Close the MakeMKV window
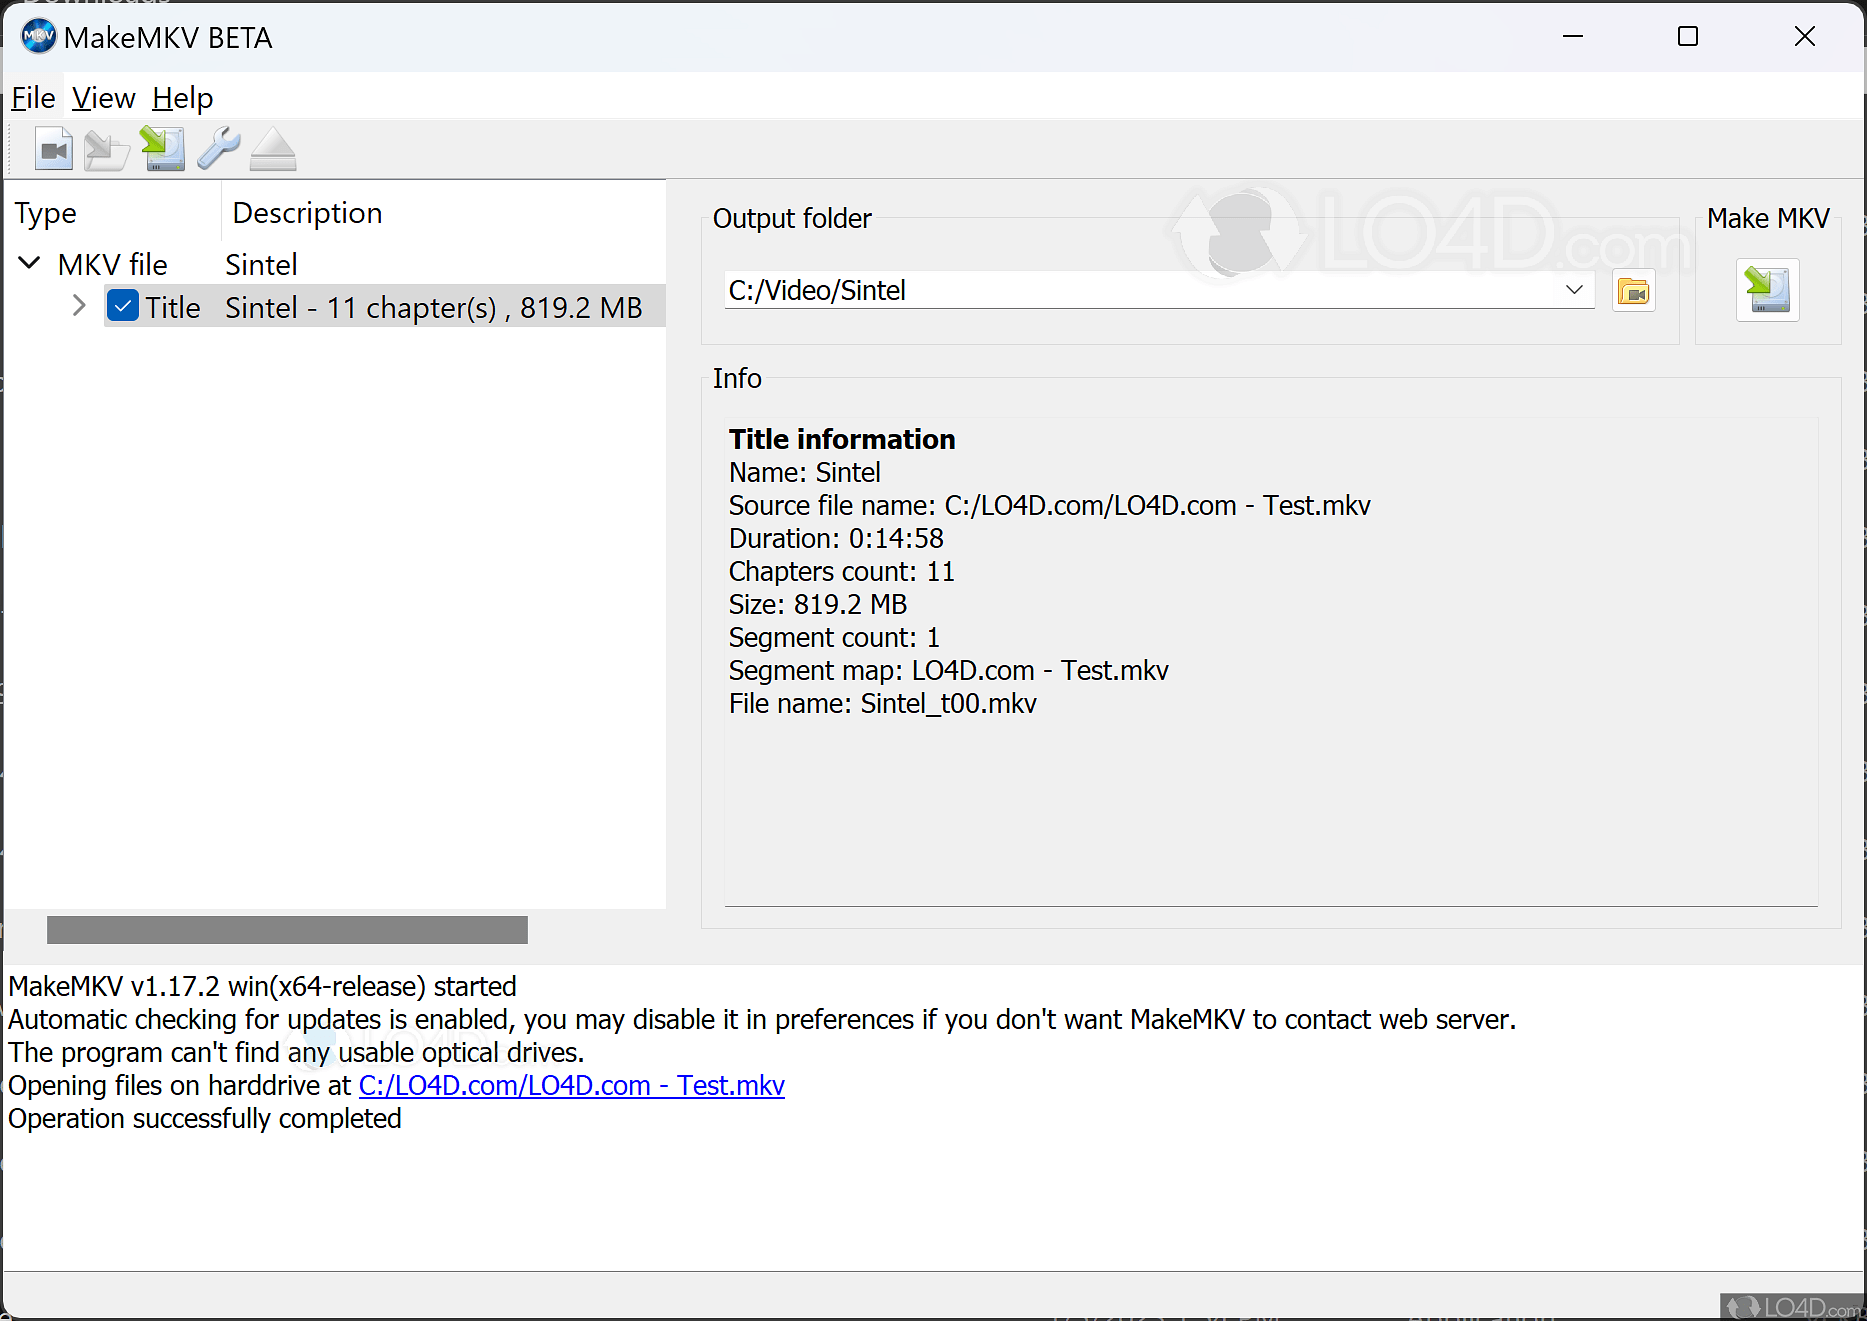This screenshot has height=1321, width=1867. [1805, 37]
